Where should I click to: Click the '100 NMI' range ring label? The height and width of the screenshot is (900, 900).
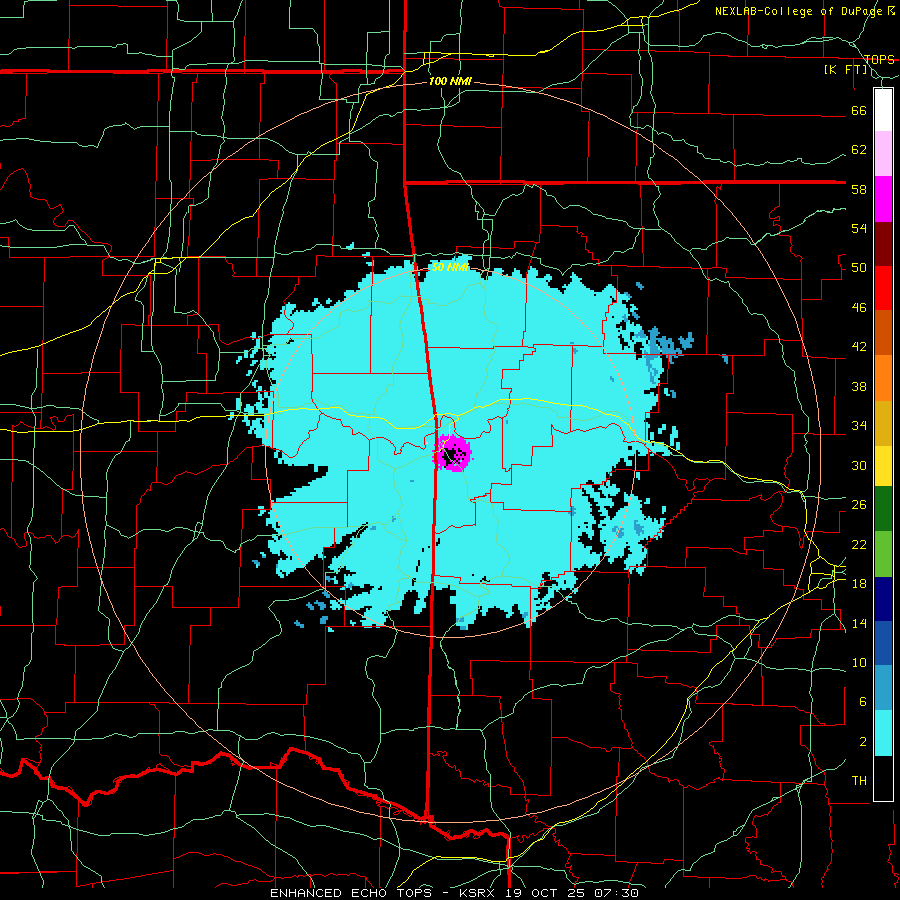tap(450, 82)
